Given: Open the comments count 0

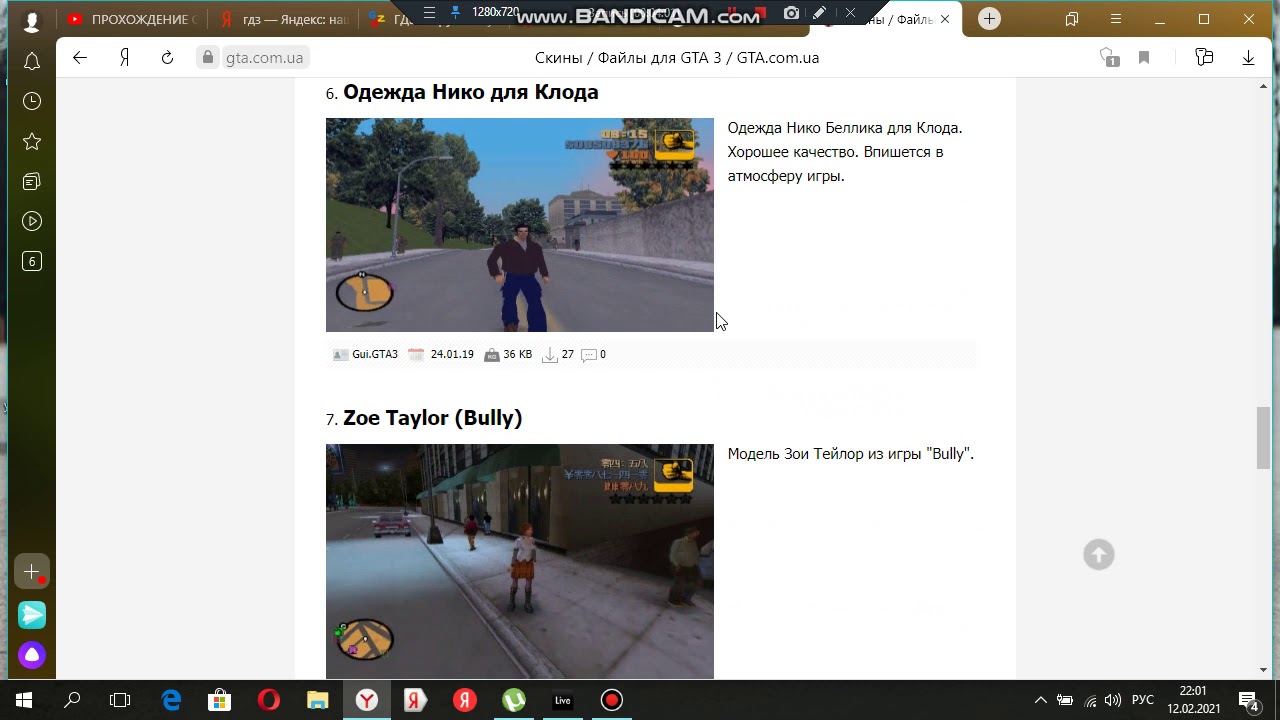Looking at the screenshot, I should click(602, 354).
